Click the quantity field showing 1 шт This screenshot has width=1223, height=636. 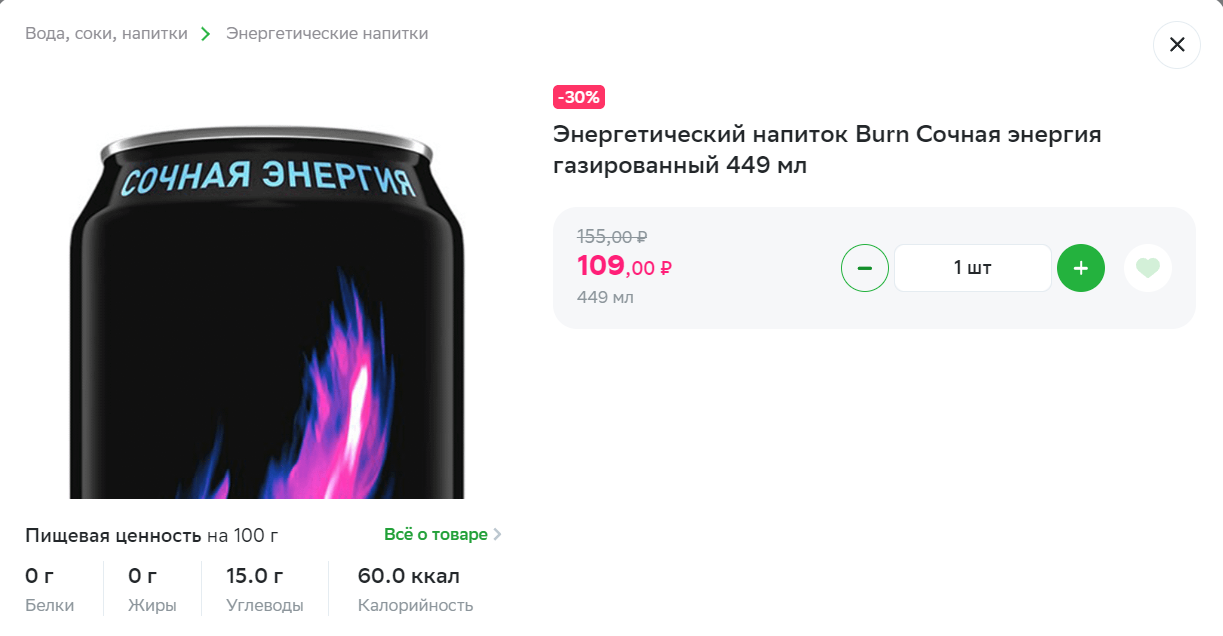tap(973, 268)
